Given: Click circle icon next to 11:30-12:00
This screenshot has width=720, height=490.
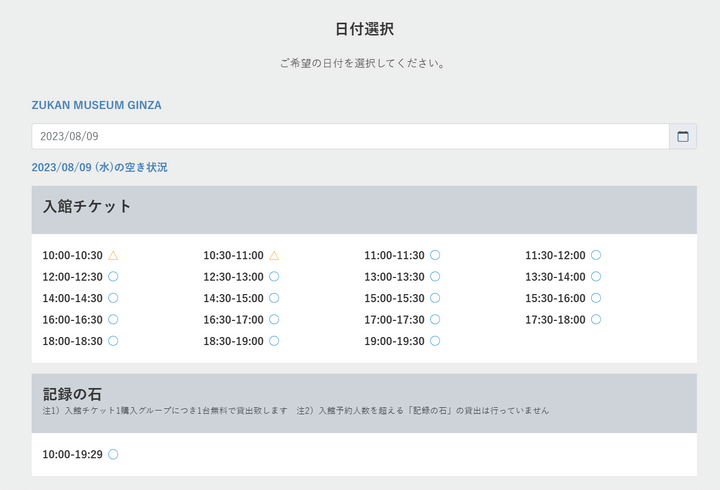Looking at the screenshot, I should 596,255.
